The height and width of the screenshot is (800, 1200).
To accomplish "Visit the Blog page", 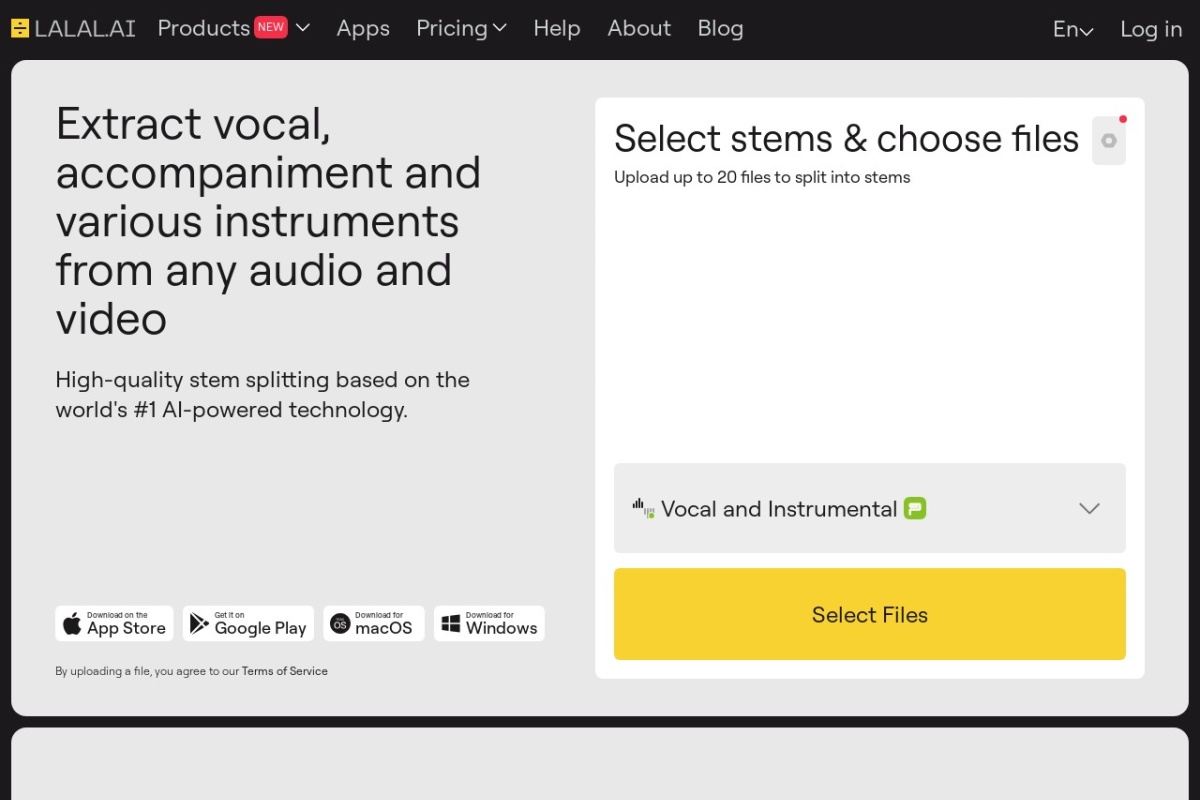I will tap(720, 29).
